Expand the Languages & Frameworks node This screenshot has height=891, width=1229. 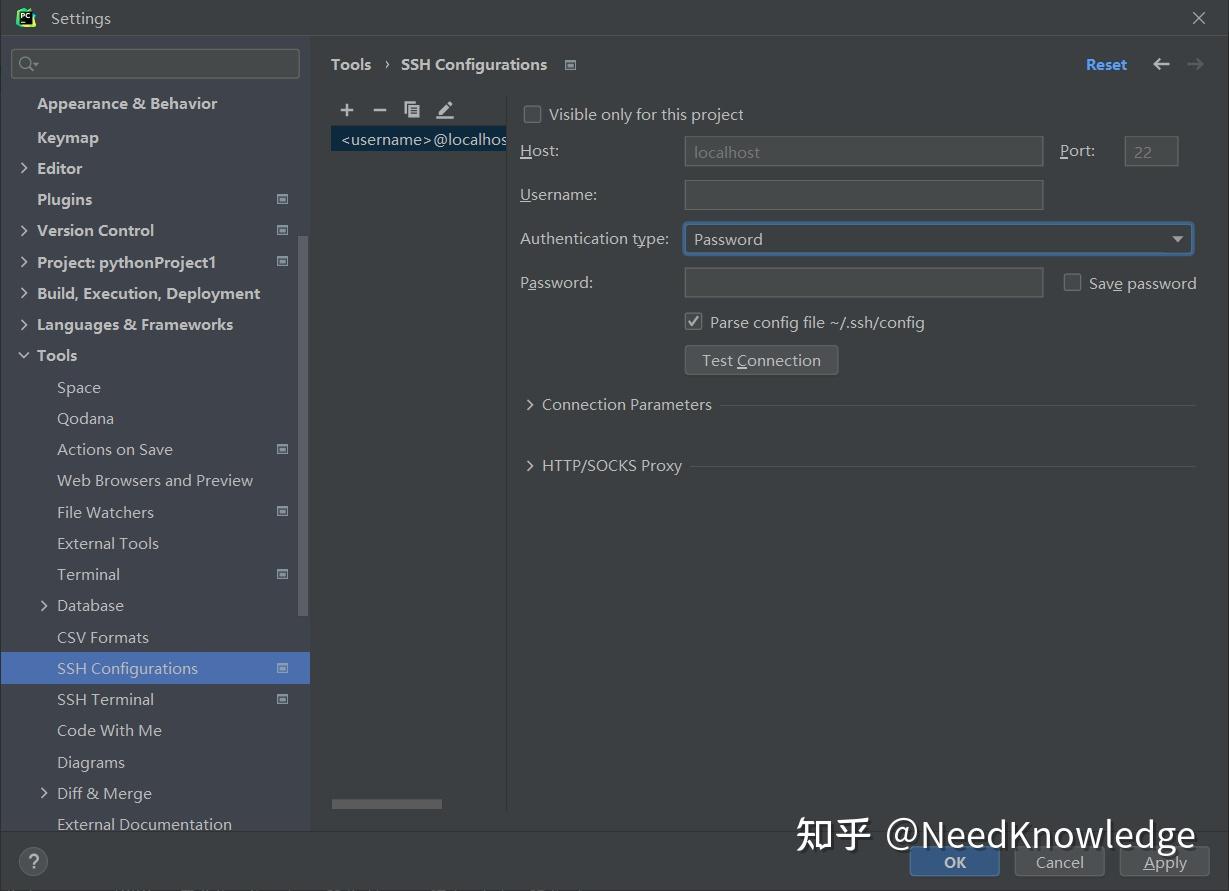coord(24,324)
